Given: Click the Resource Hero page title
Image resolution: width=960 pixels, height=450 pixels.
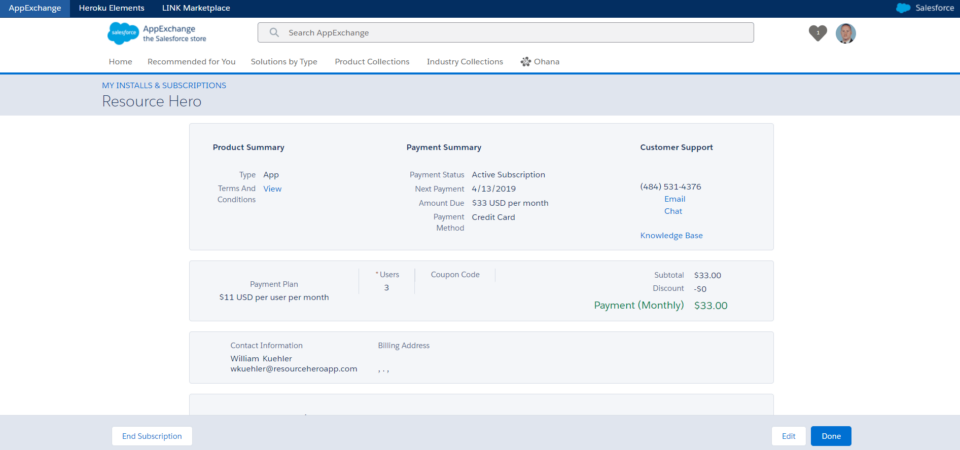Looking at the screenshot, I should [151, 101].
